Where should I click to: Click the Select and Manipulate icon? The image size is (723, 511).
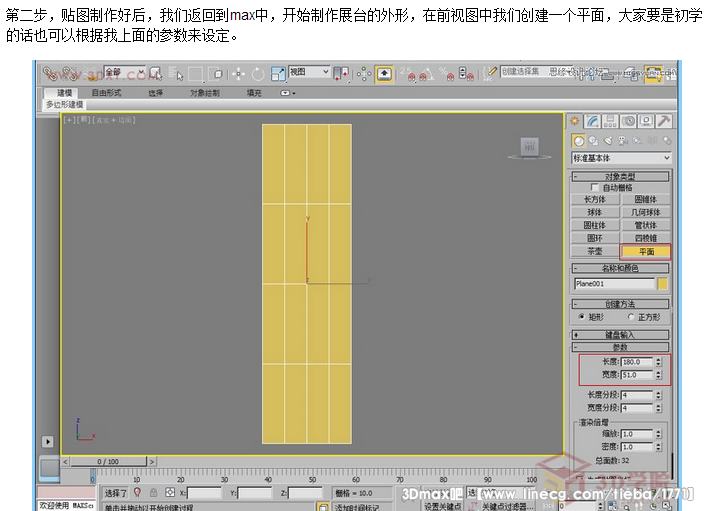pyautogui.click(x=363, y=74)
